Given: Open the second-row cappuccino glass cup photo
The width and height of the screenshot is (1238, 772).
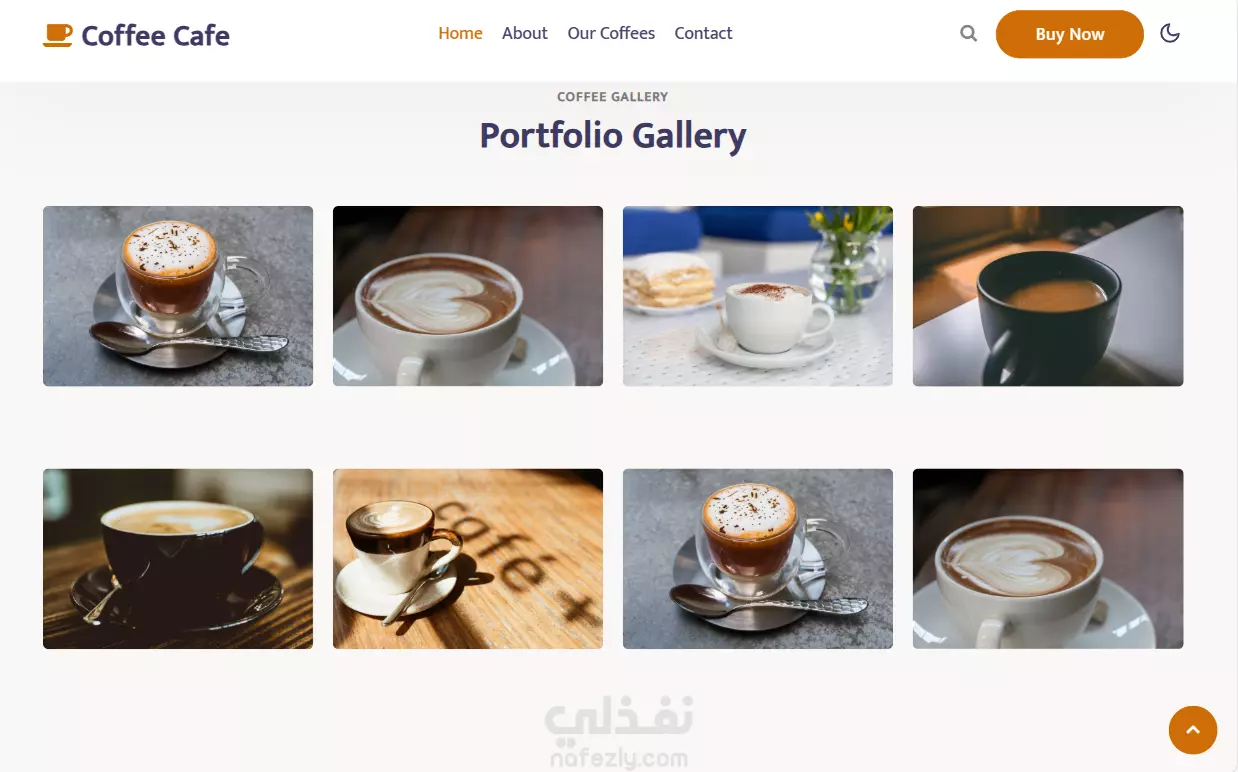Looking at the screenshot, I should point(758,559).
